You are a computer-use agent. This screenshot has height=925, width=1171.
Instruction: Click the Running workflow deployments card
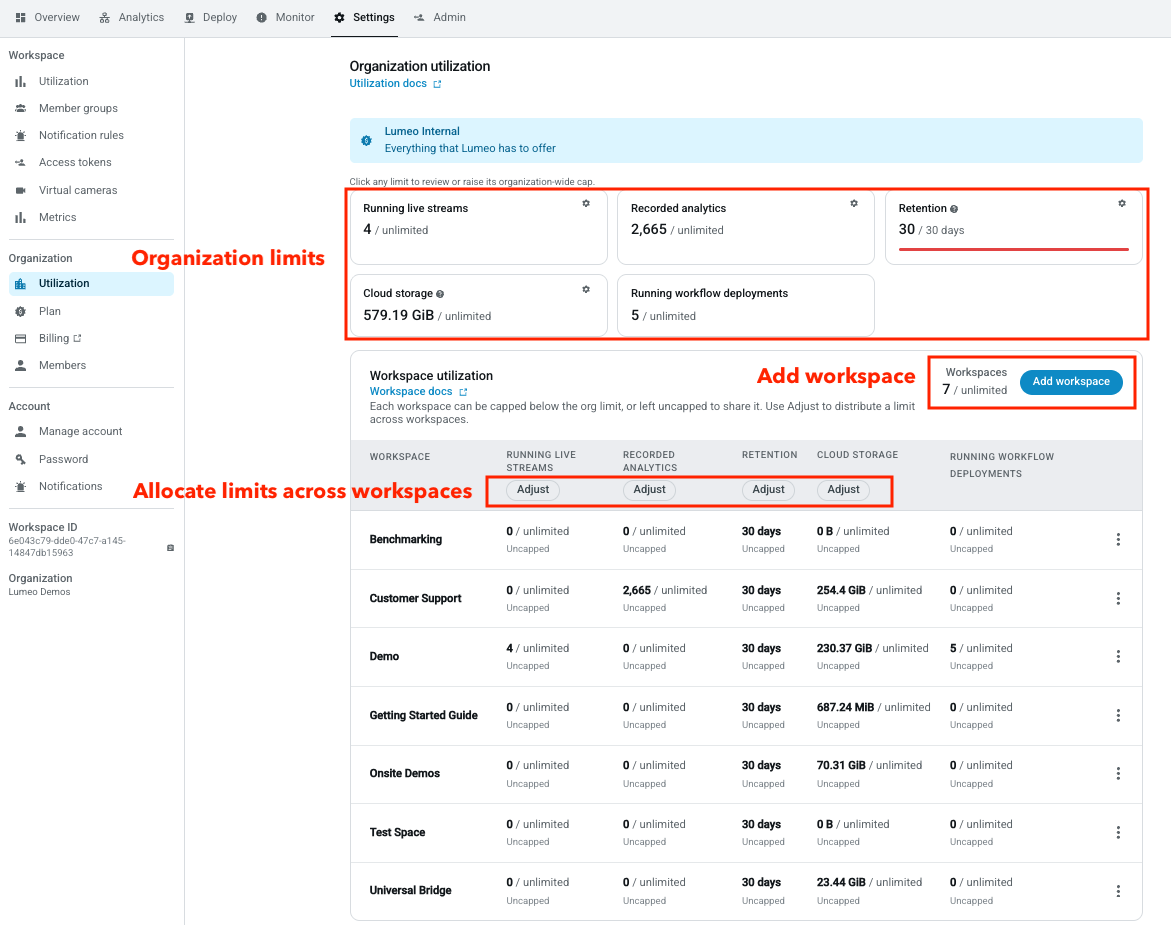745,305
